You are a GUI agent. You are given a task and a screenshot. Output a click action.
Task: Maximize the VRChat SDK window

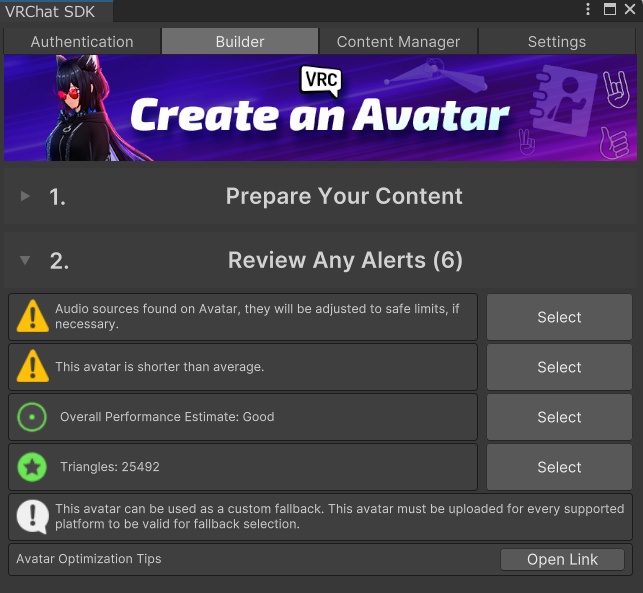[x=610, y=9]
